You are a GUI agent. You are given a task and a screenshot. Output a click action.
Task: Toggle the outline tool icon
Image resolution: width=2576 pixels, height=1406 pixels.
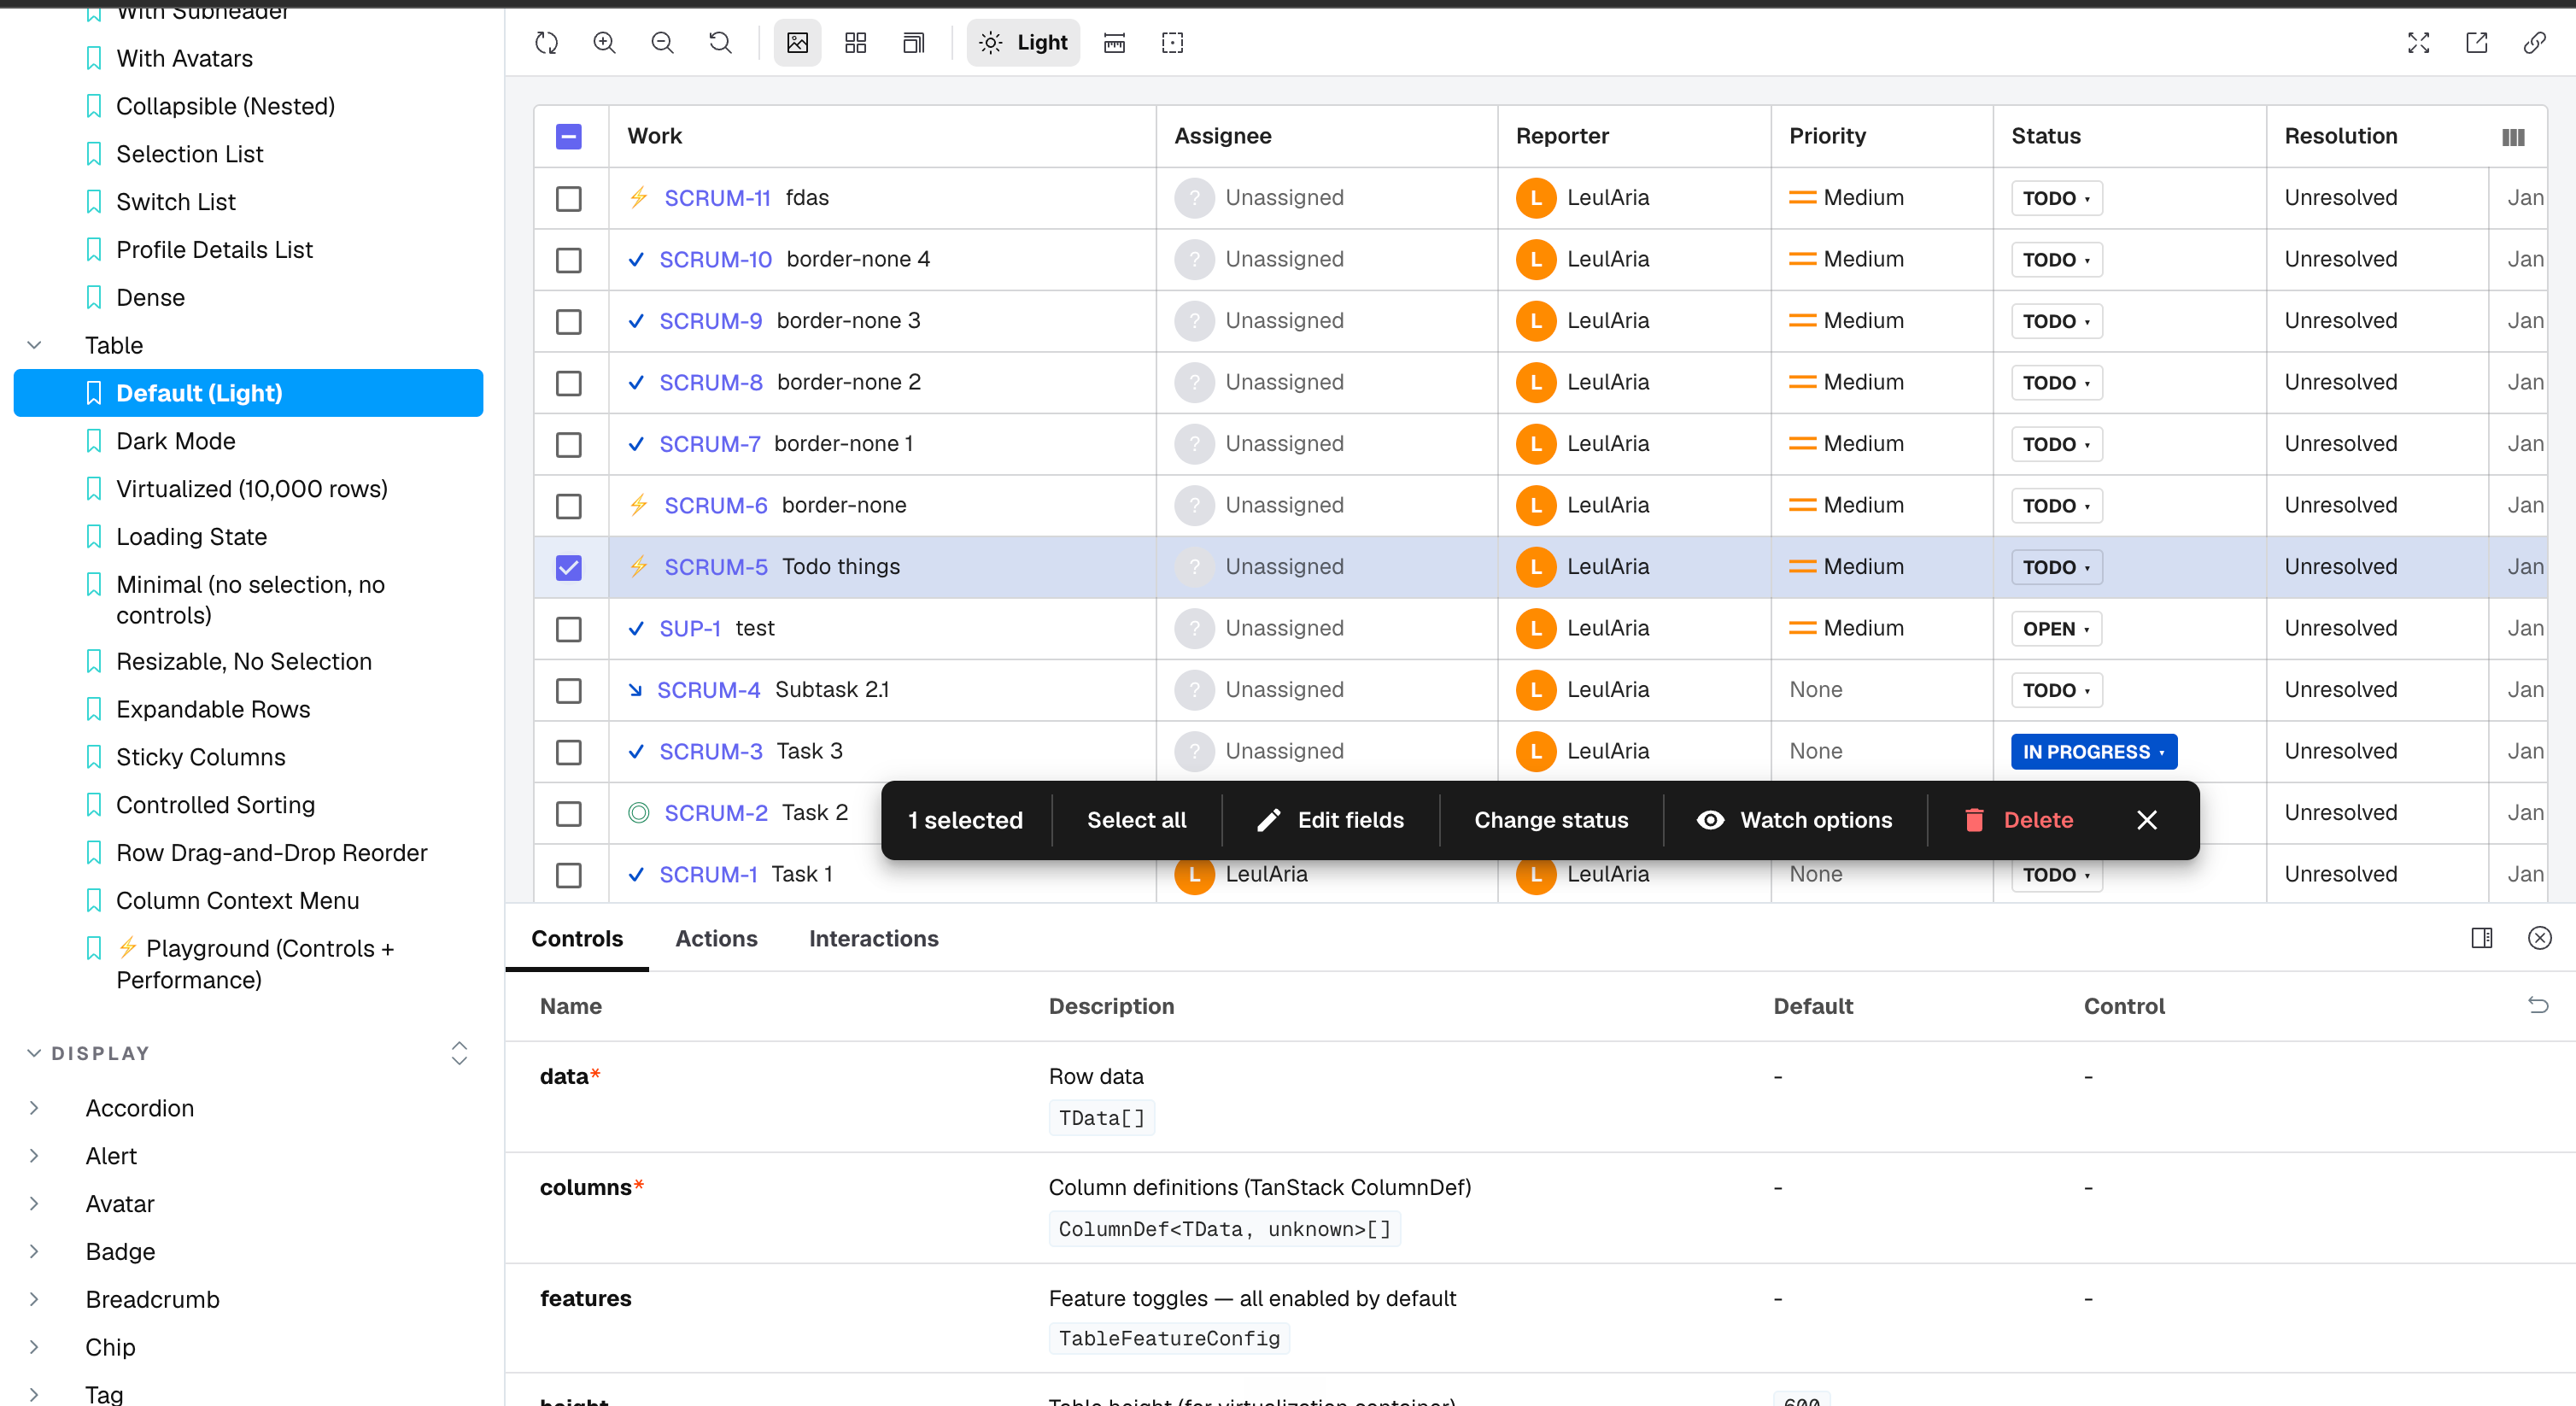pos(1172,43)
